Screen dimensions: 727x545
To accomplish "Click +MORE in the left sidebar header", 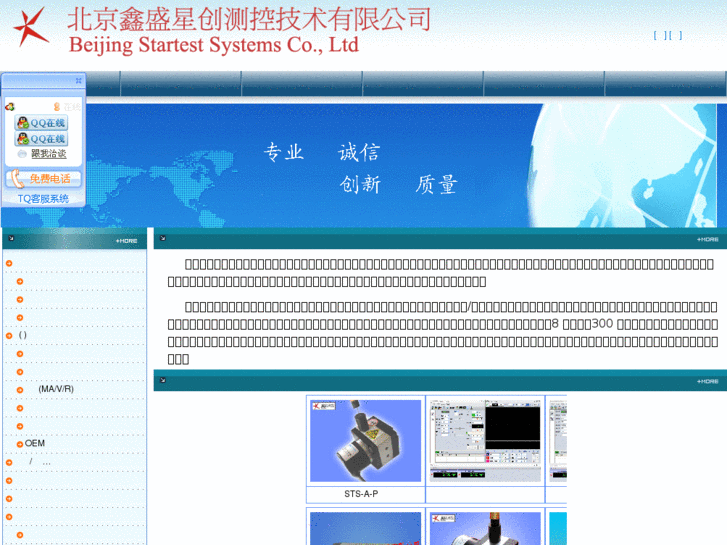I will click(127, 241).
